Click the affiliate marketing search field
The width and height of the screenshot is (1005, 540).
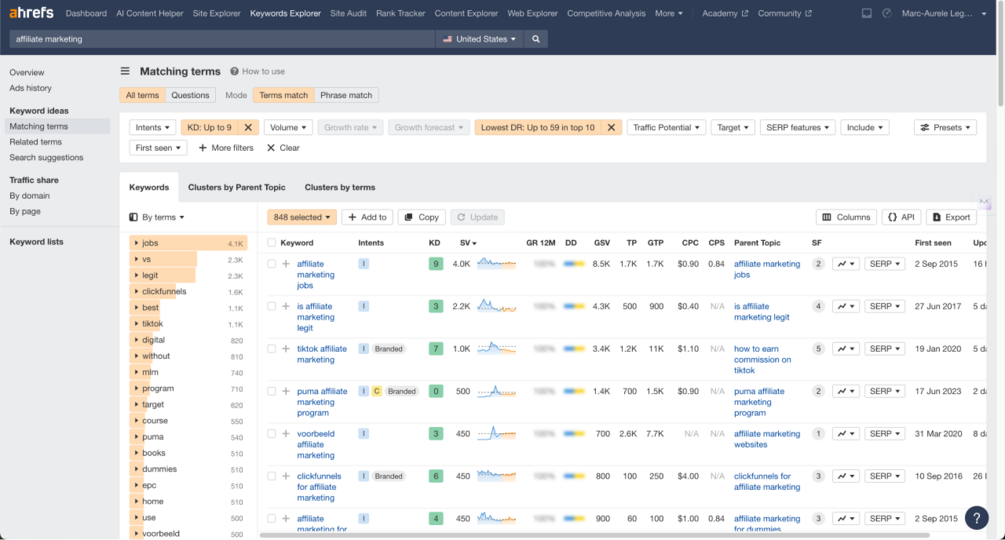pos(222,39)
